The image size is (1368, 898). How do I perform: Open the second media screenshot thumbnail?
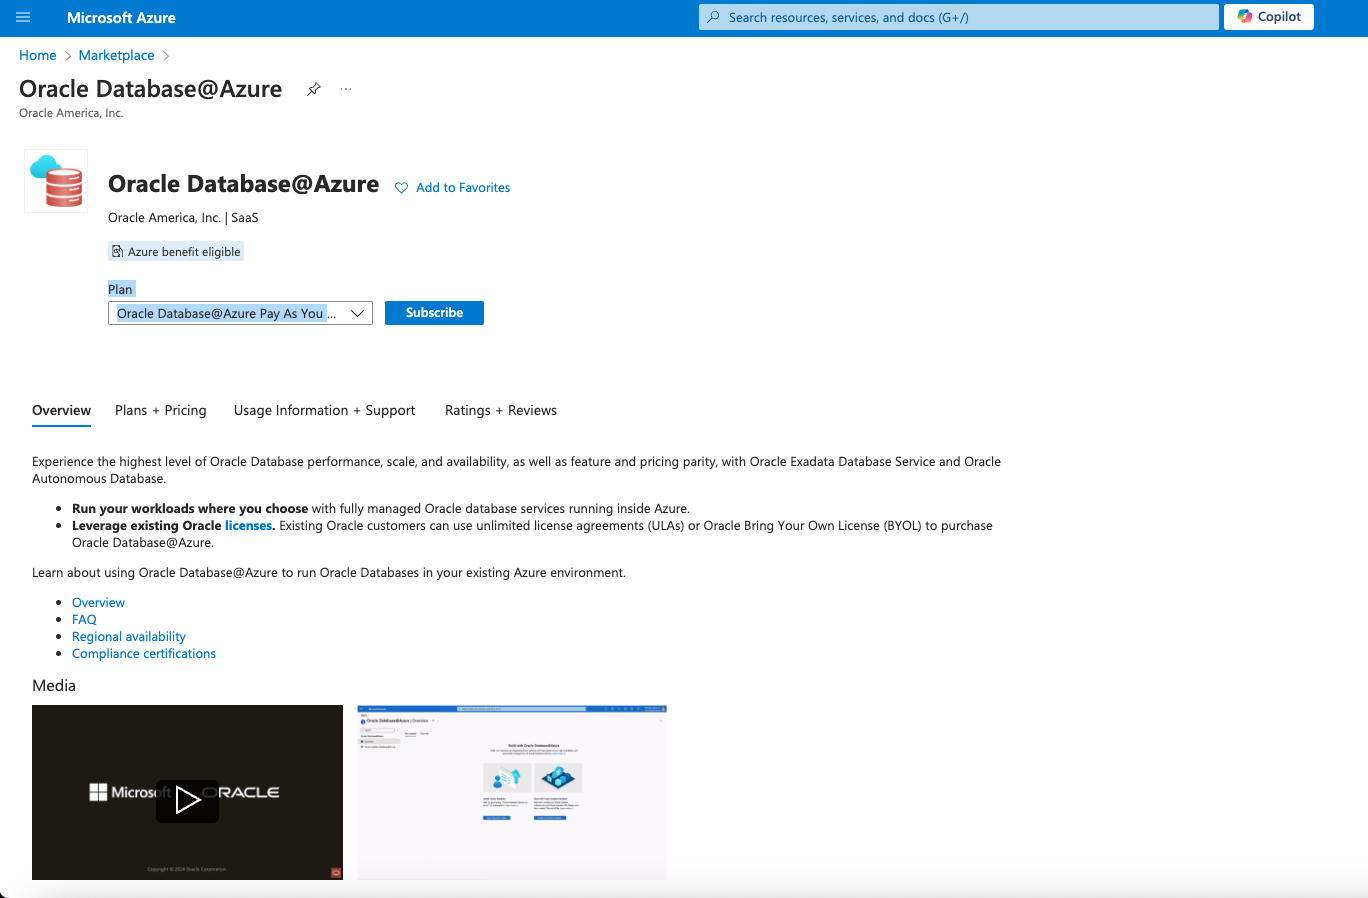tap(511, 792)
